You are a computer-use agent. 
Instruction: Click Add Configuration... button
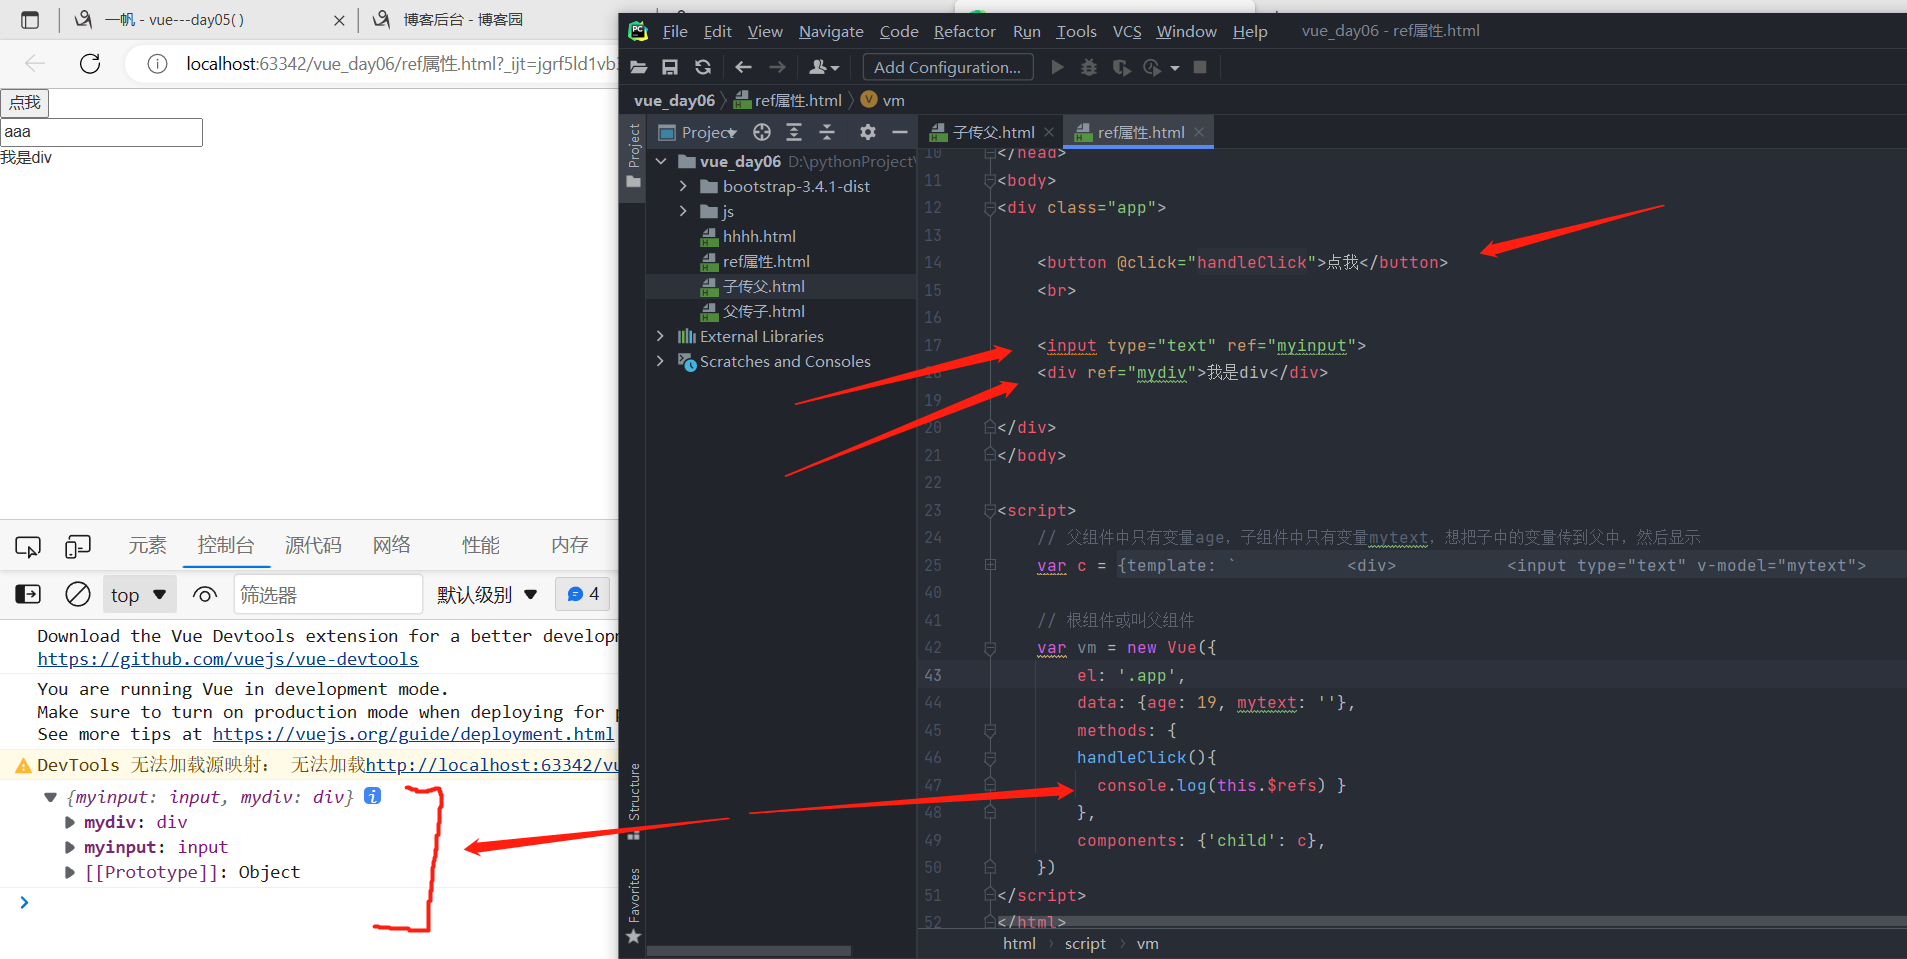(947, 67)
